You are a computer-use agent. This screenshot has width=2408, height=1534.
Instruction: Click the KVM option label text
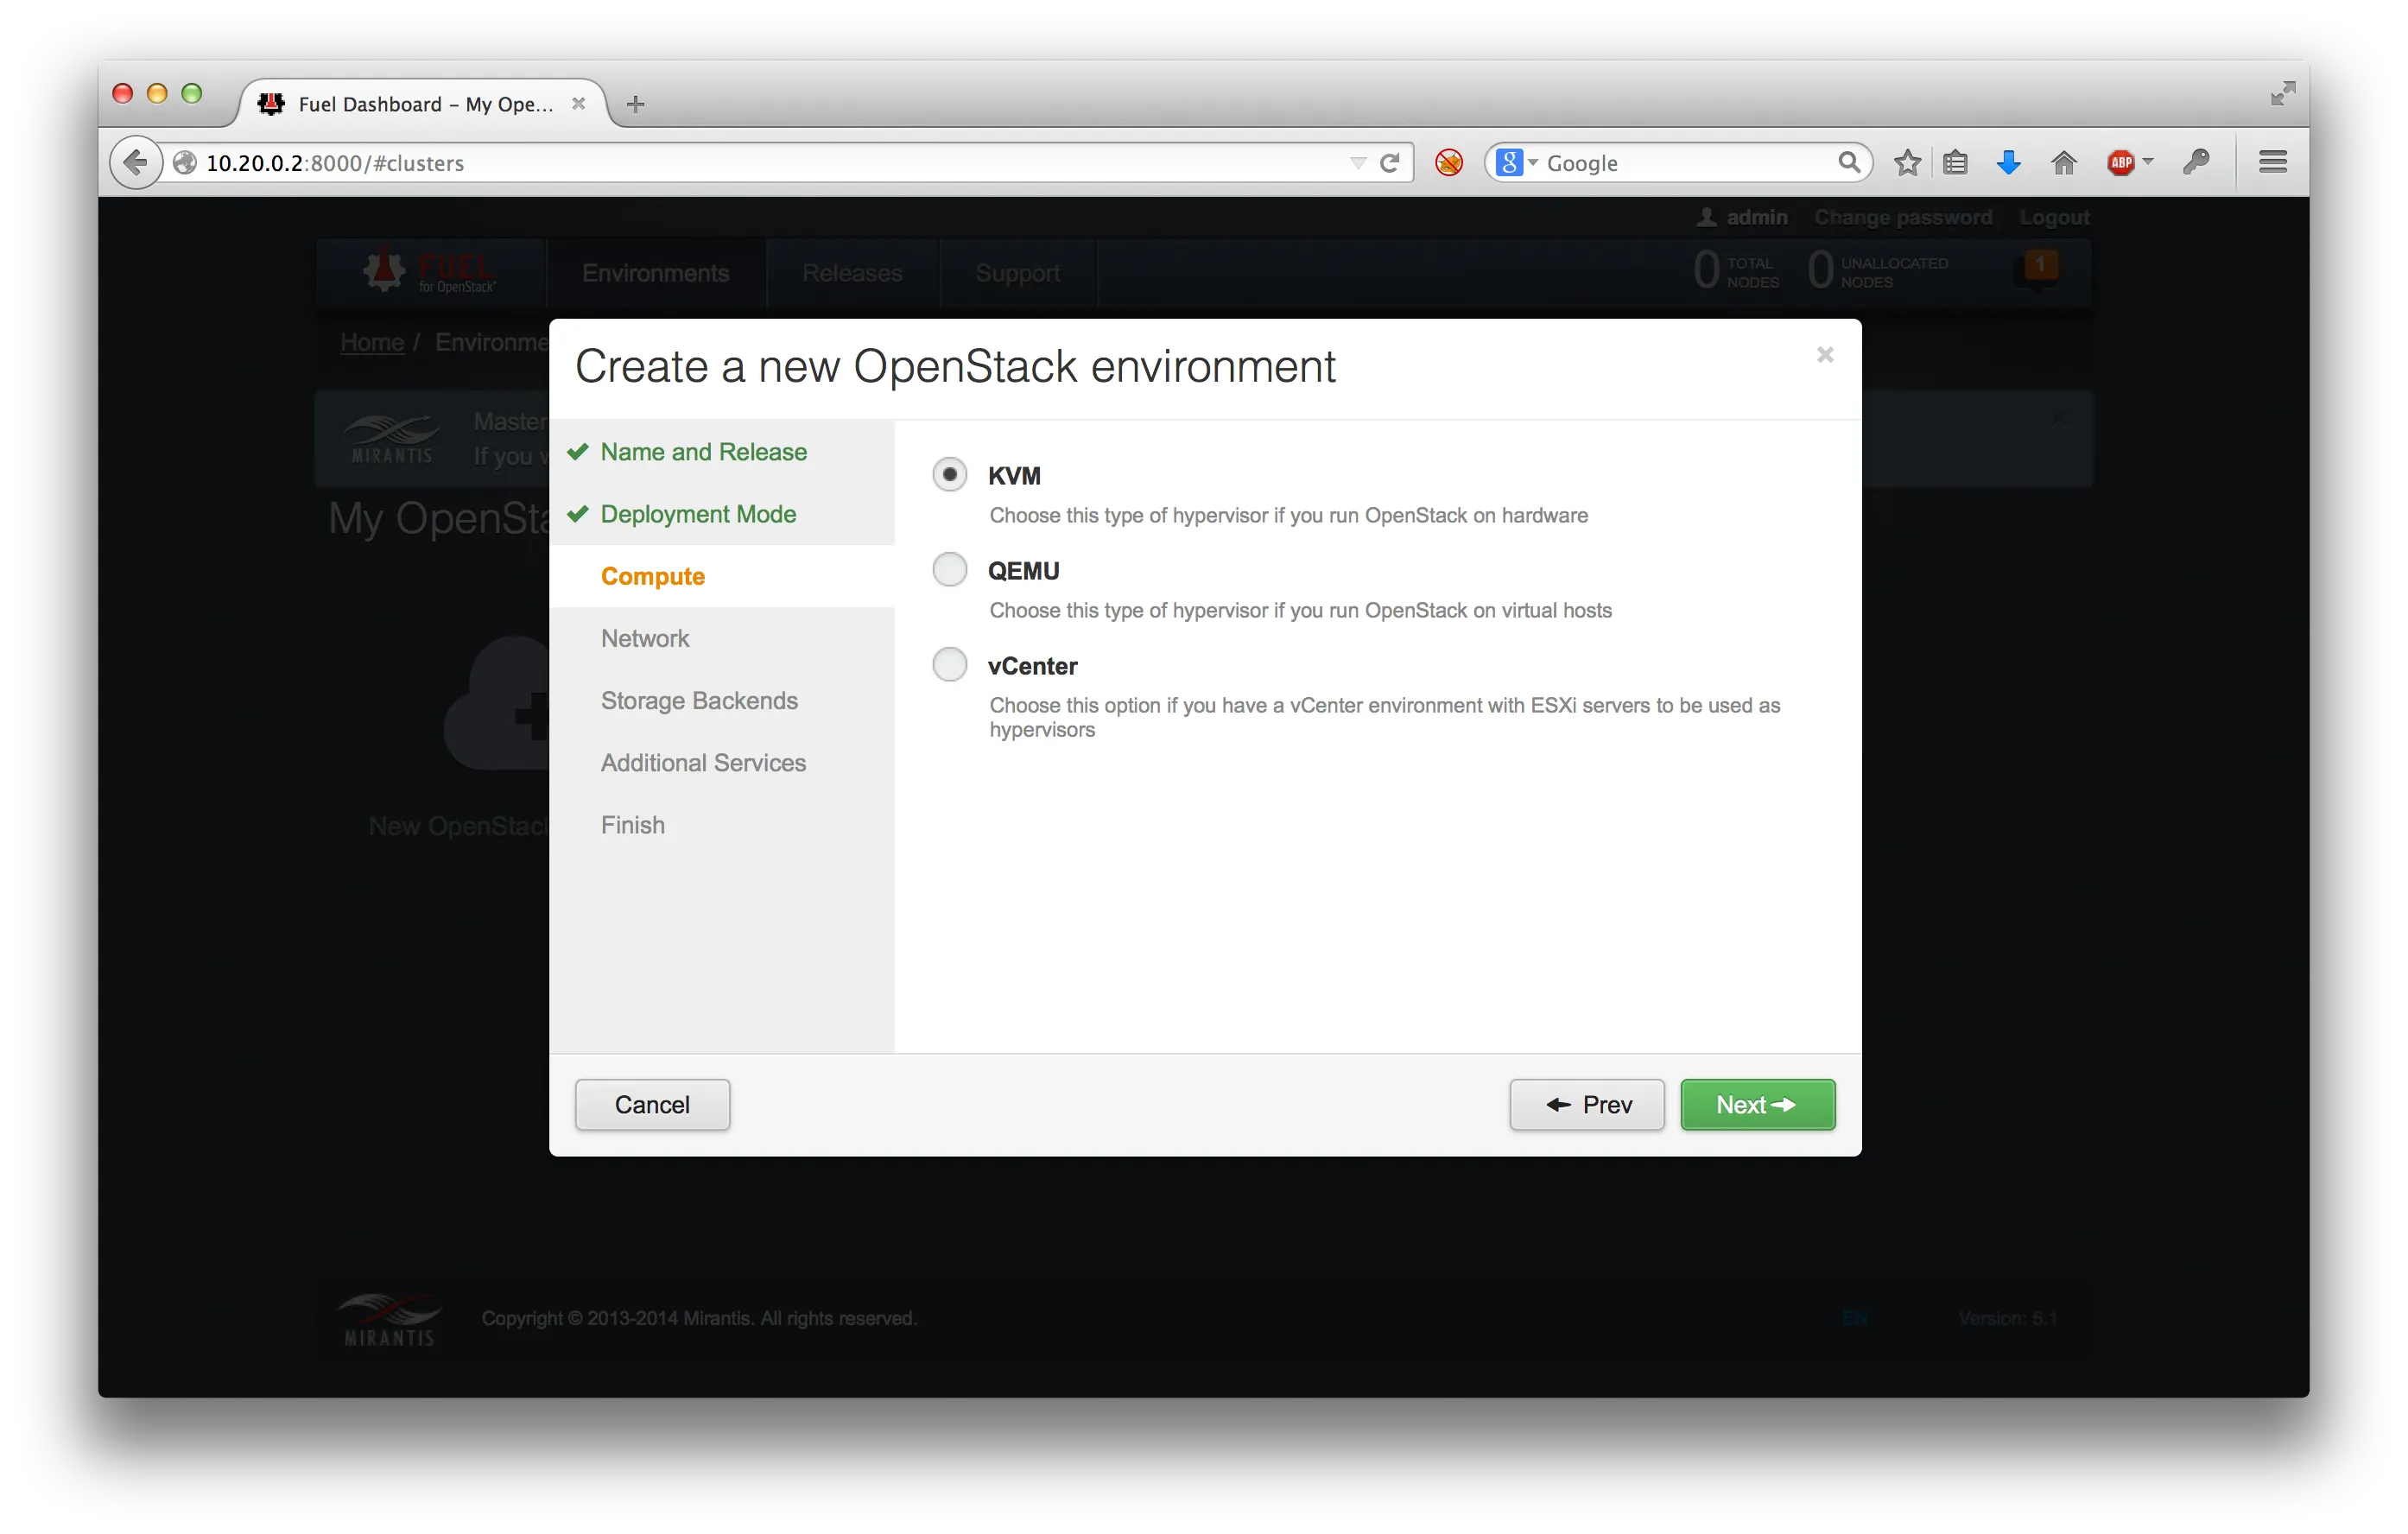pos(1014,476)
